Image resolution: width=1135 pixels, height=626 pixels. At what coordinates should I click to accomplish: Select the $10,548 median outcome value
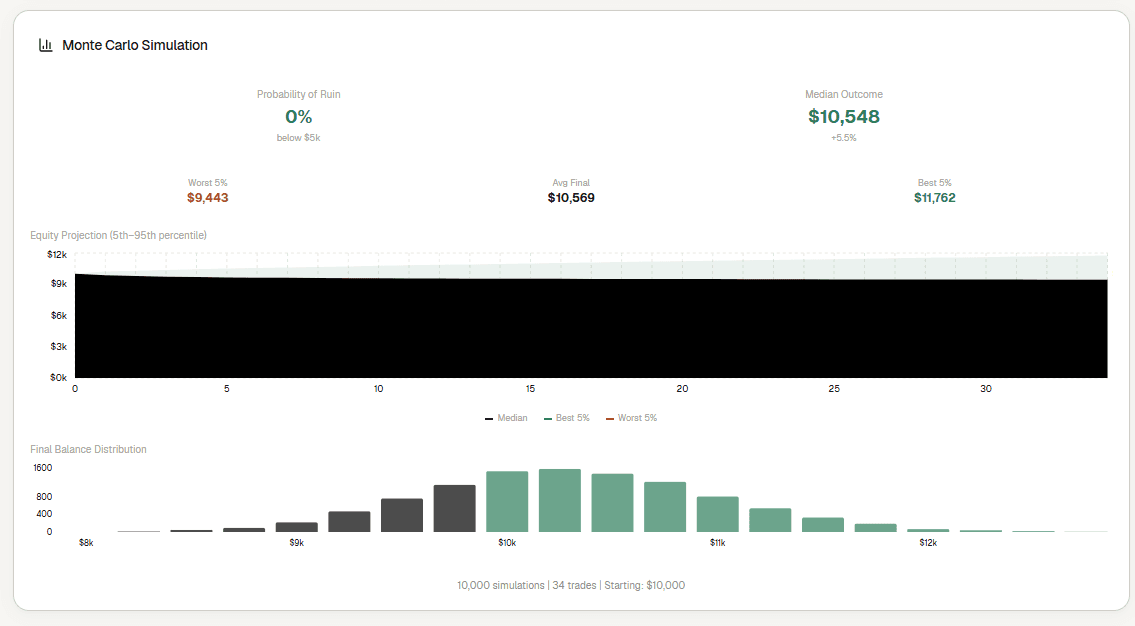tap(844, 117)
